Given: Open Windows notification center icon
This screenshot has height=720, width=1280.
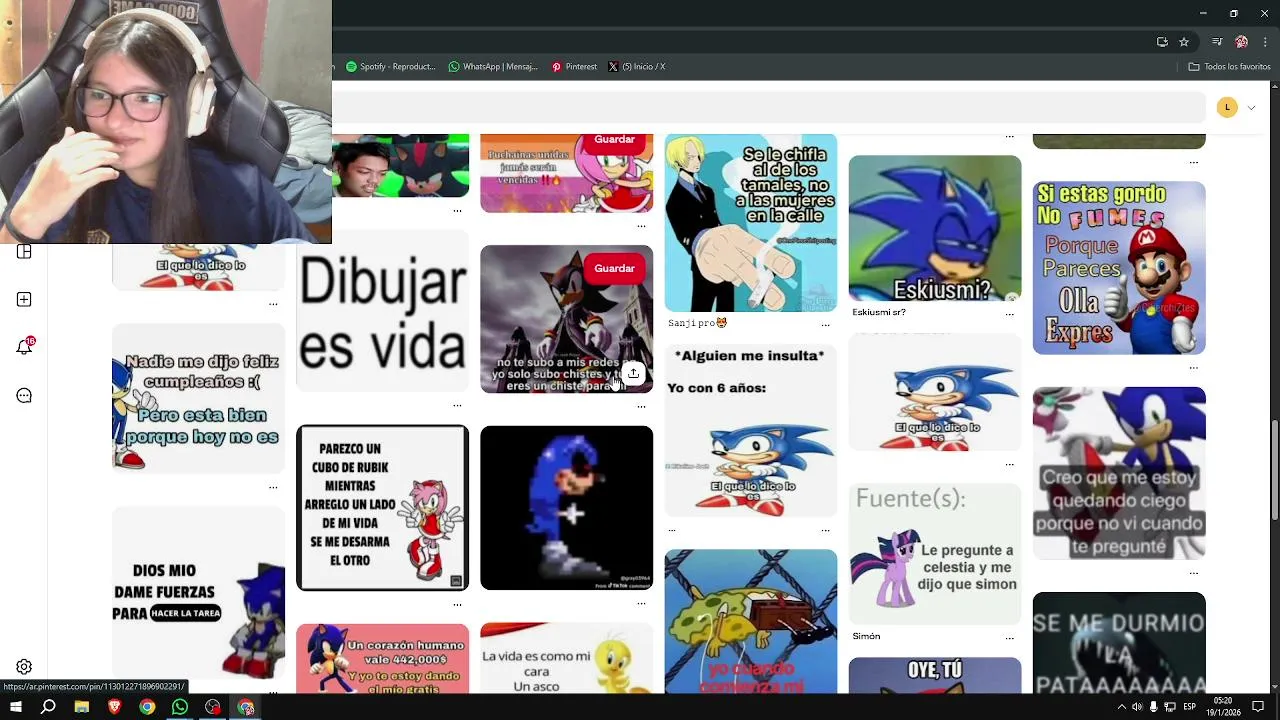Looking at the screenshot, I should tap(1258, 707).
